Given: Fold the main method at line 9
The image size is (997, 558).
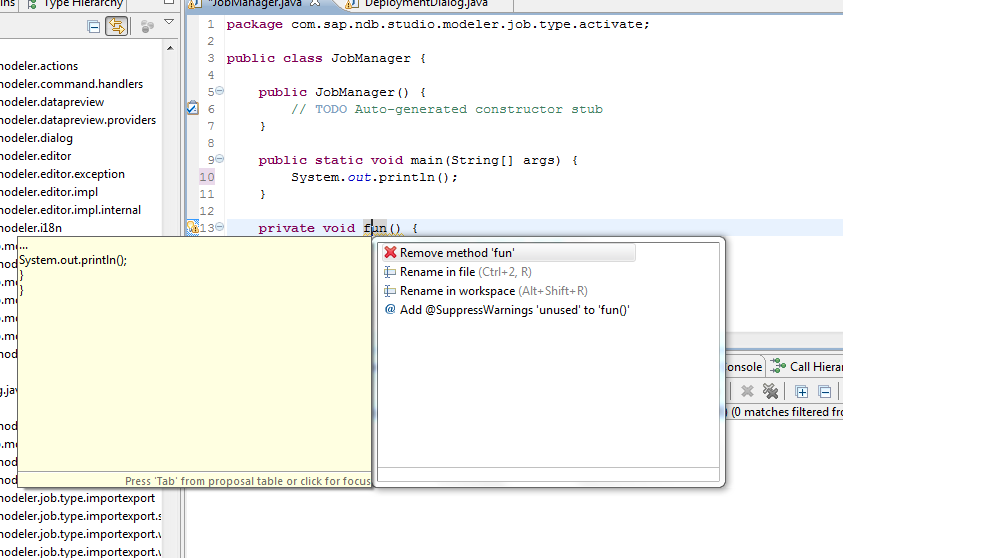Looking at the screenshot, I should pos(219,159).
